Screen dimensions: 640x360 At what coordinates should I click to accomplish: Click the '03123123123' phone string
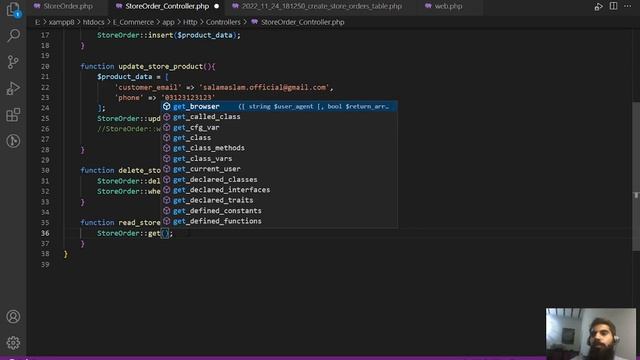click(188, 98)
